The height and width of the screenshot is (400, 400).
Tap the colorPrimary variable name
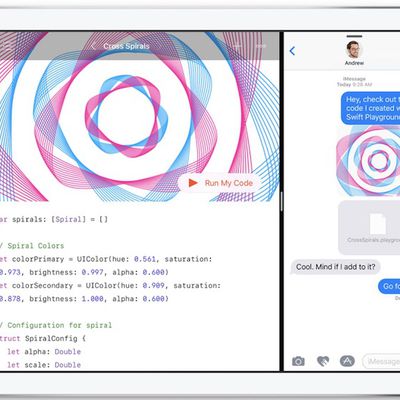tap(38, 259)
